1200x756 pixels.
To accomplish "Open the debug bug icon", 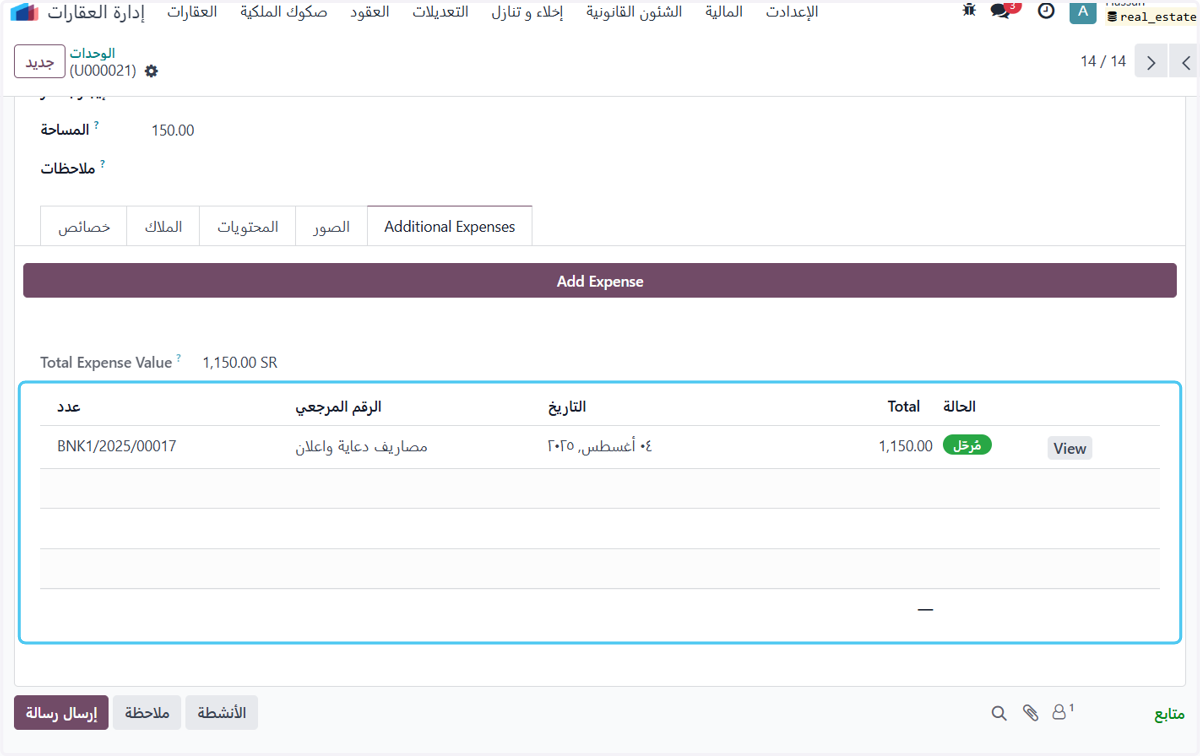I will 968,10.
